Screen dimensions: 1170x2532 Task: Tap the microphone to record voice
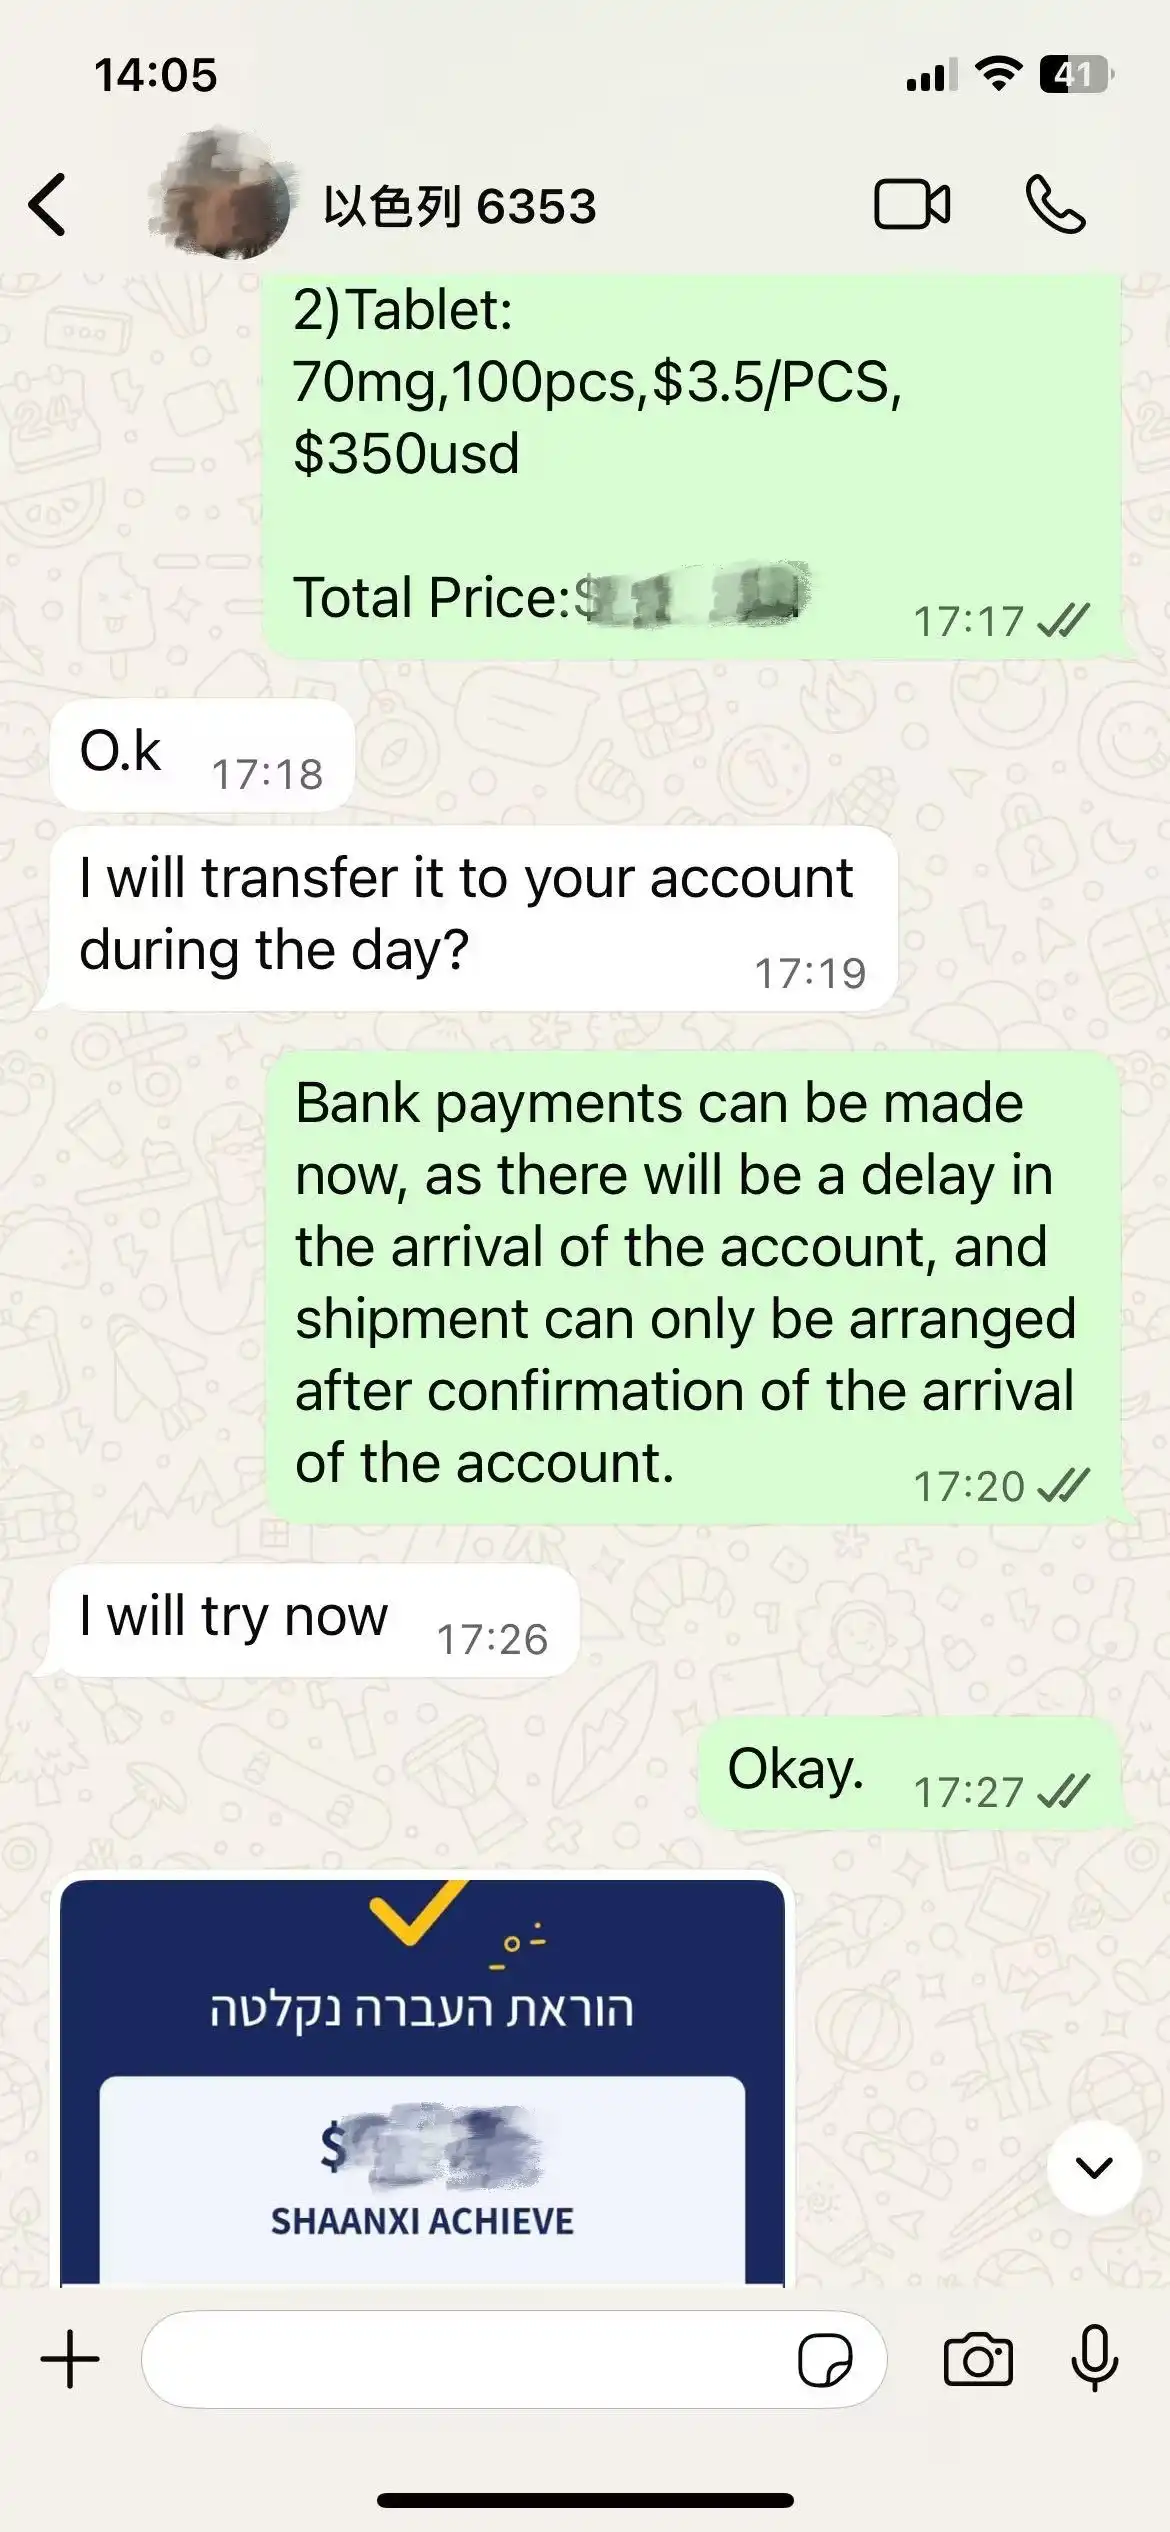click(1095, 2358)
